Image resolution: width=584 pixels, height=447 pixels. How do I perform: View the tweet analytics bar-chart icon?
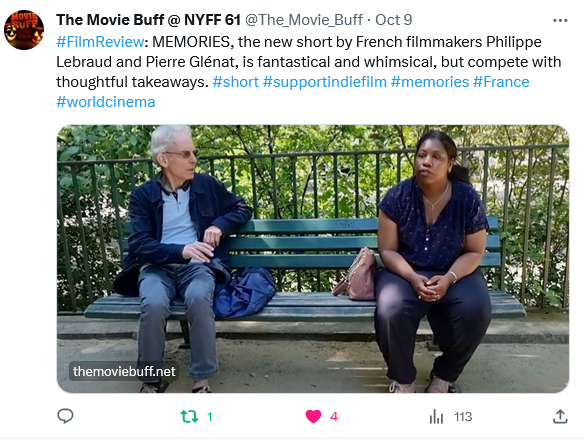[x=436, y=416]
